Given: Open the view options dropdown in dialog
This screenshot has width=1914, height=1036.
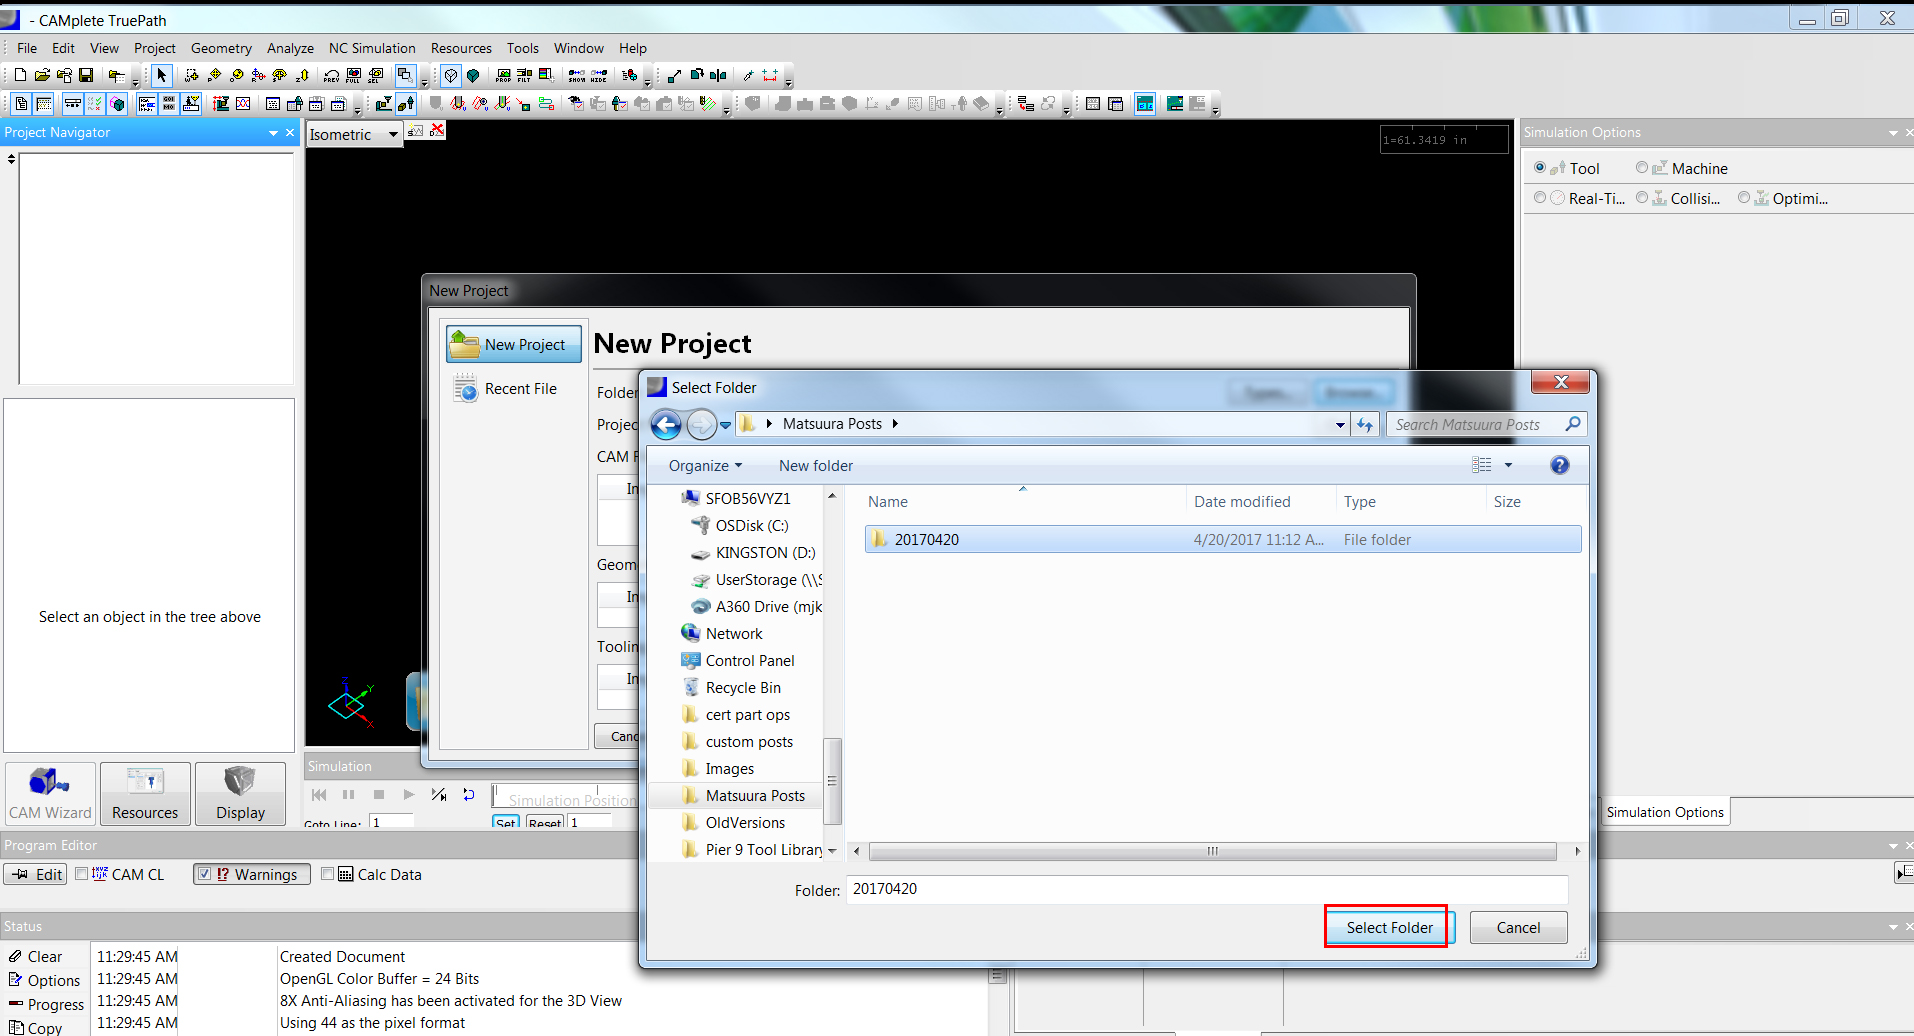Looking at the screenshot, I should click(1508, 465).
